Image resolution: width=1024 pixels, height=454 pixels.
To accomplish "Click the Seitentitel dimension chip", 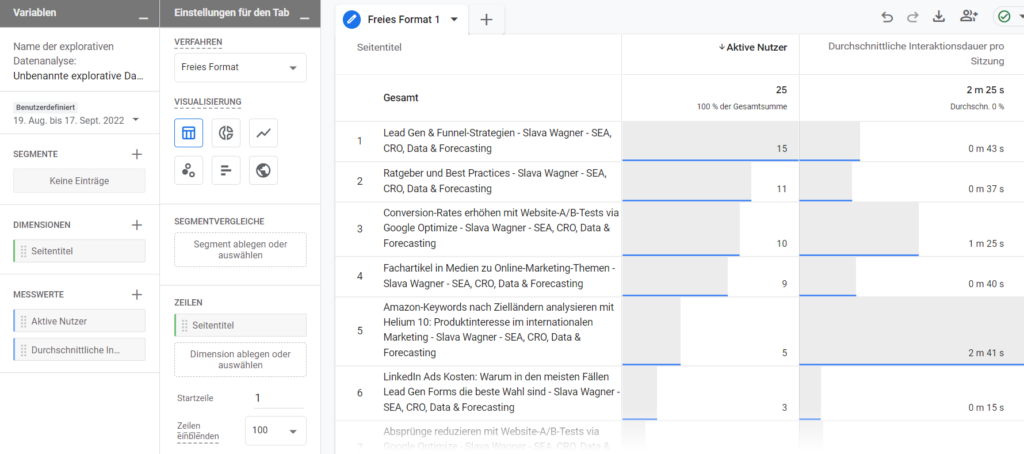I will pyautogui.click(x=79, y=251).
